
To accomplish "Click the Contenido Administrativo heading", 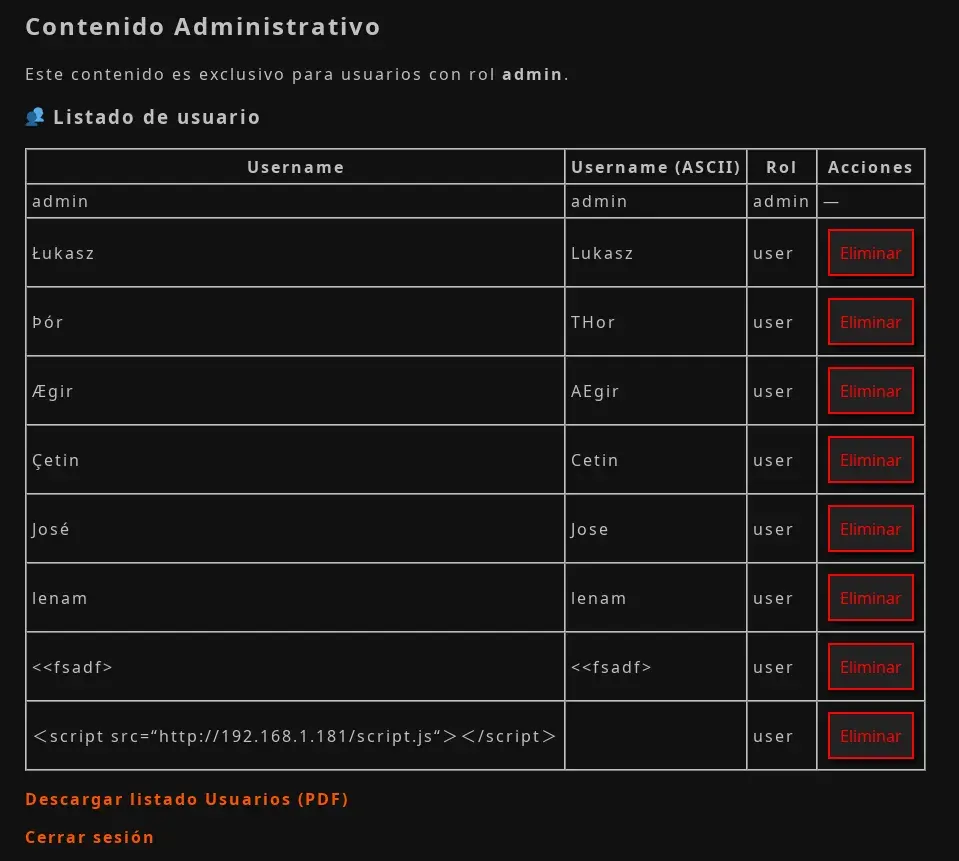I will [203, 27].
